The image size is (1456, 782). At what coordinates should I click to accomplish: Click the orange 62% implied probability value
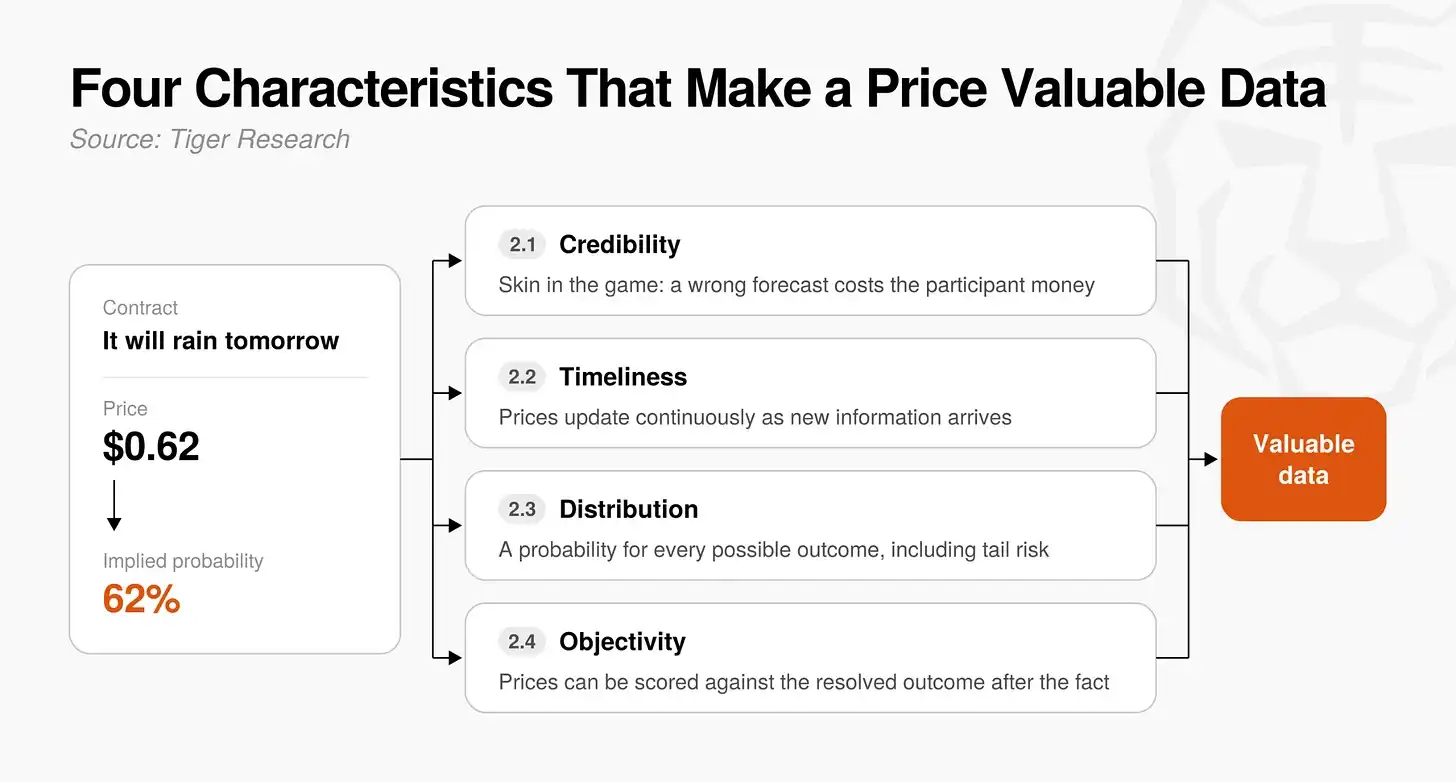141,599
